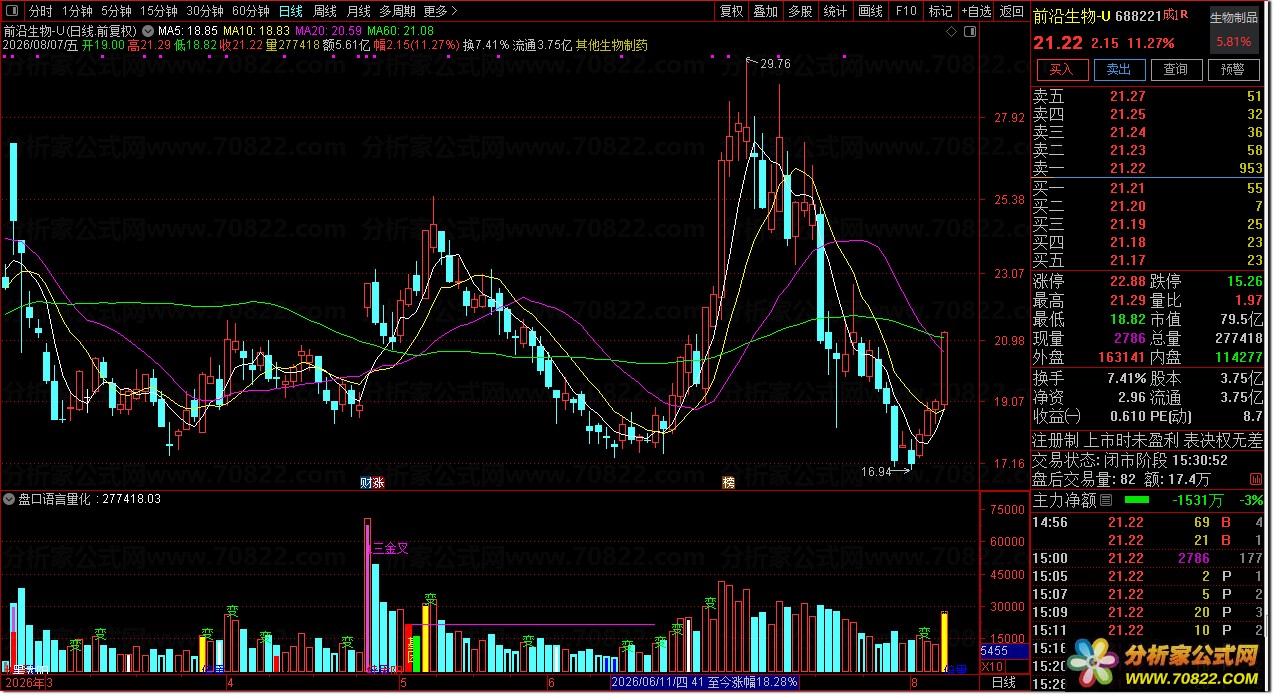
Task: Click the F10 company info button
Action: [x=905, y=12]
